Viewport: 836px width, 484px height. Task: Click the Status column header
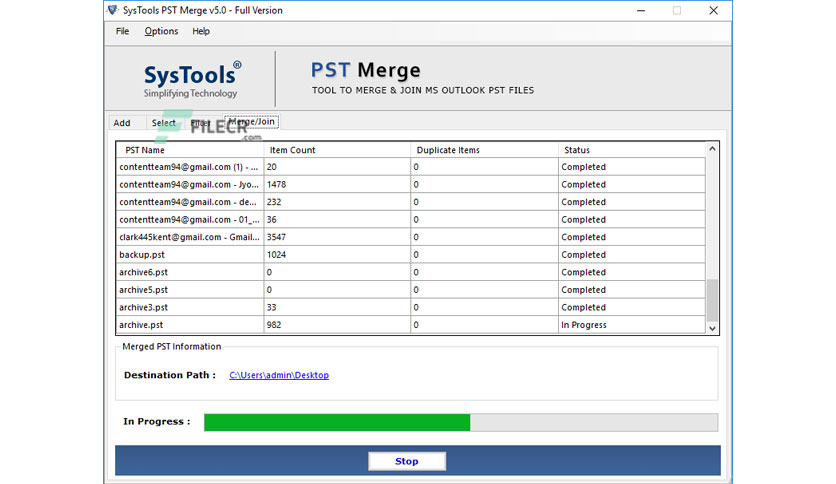(x=632, y=150)
